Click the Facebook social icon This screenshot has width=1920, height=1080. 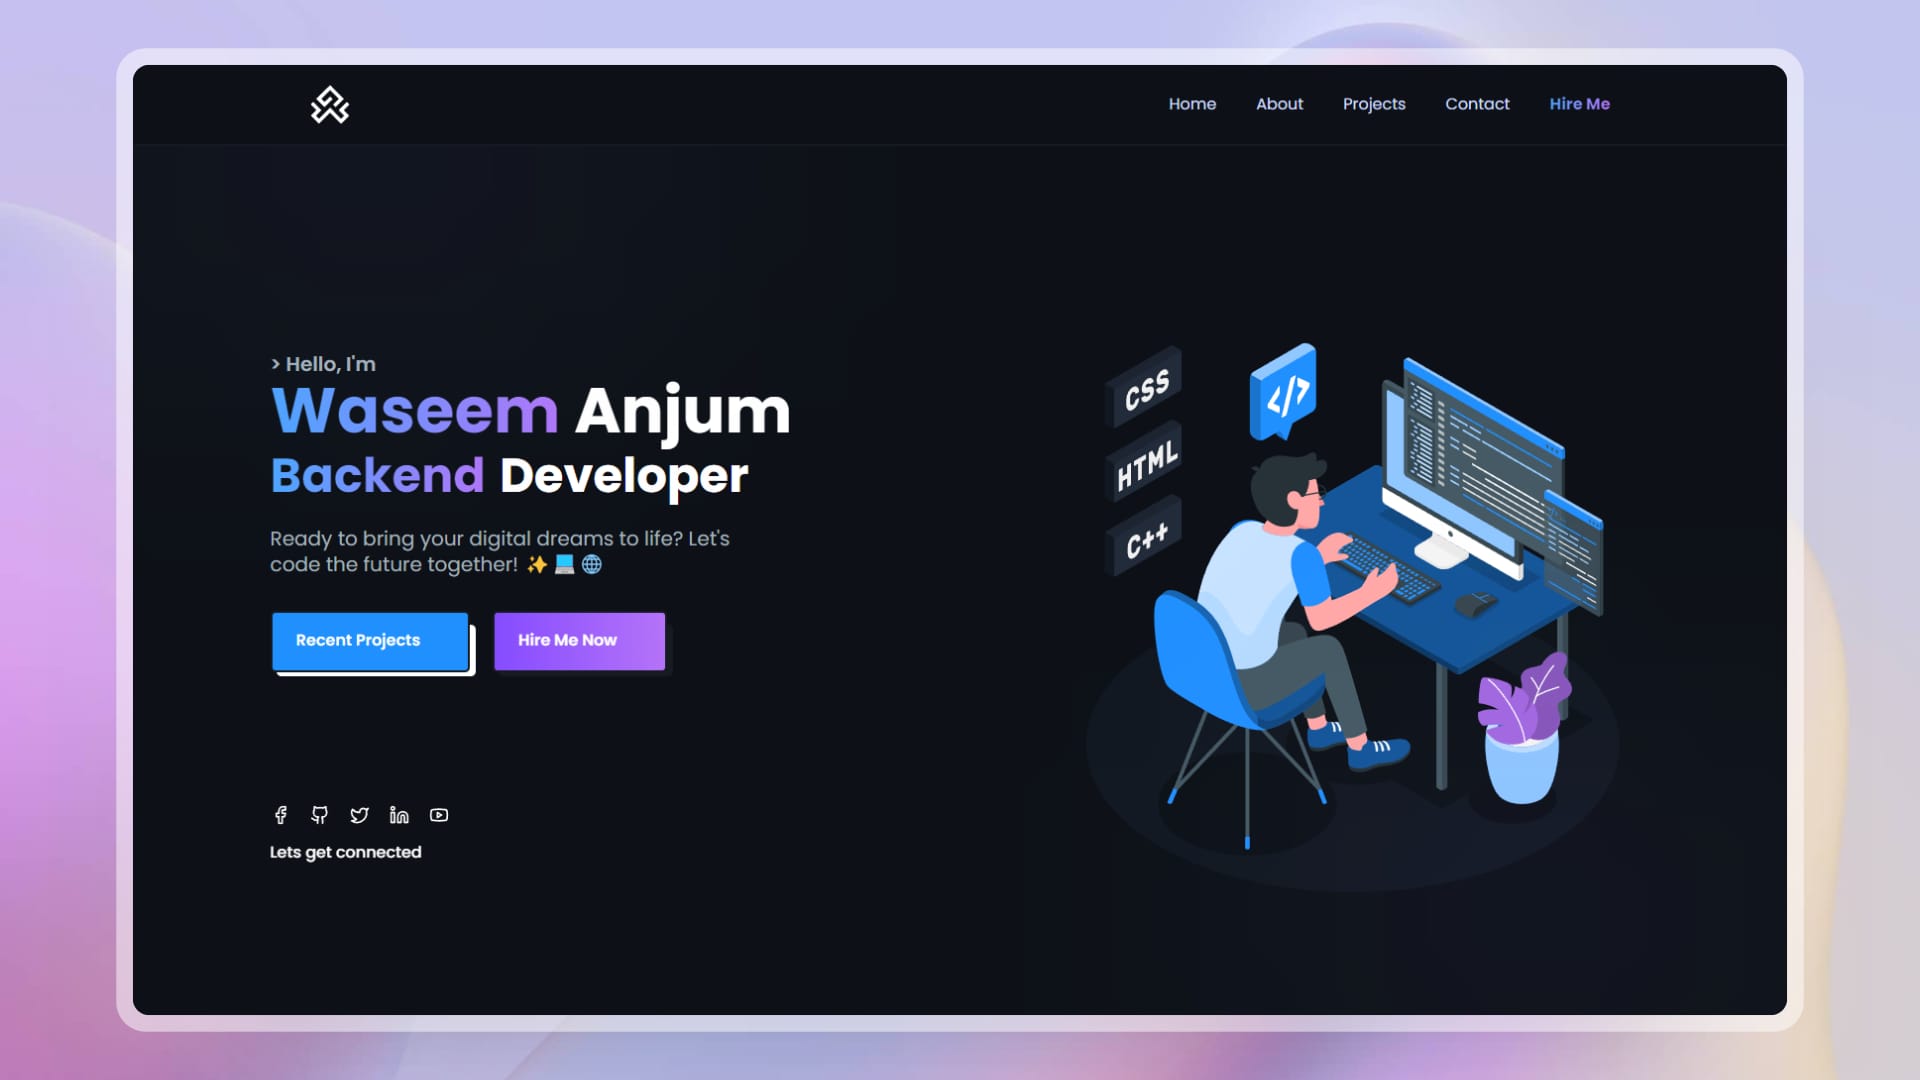click(x=281, y=814)
